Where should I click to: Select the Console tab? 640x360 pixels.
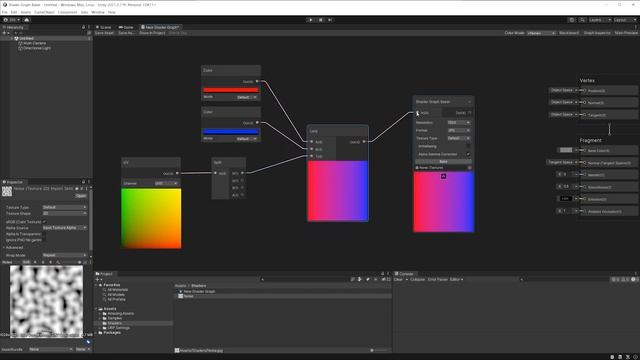point(404,274)
